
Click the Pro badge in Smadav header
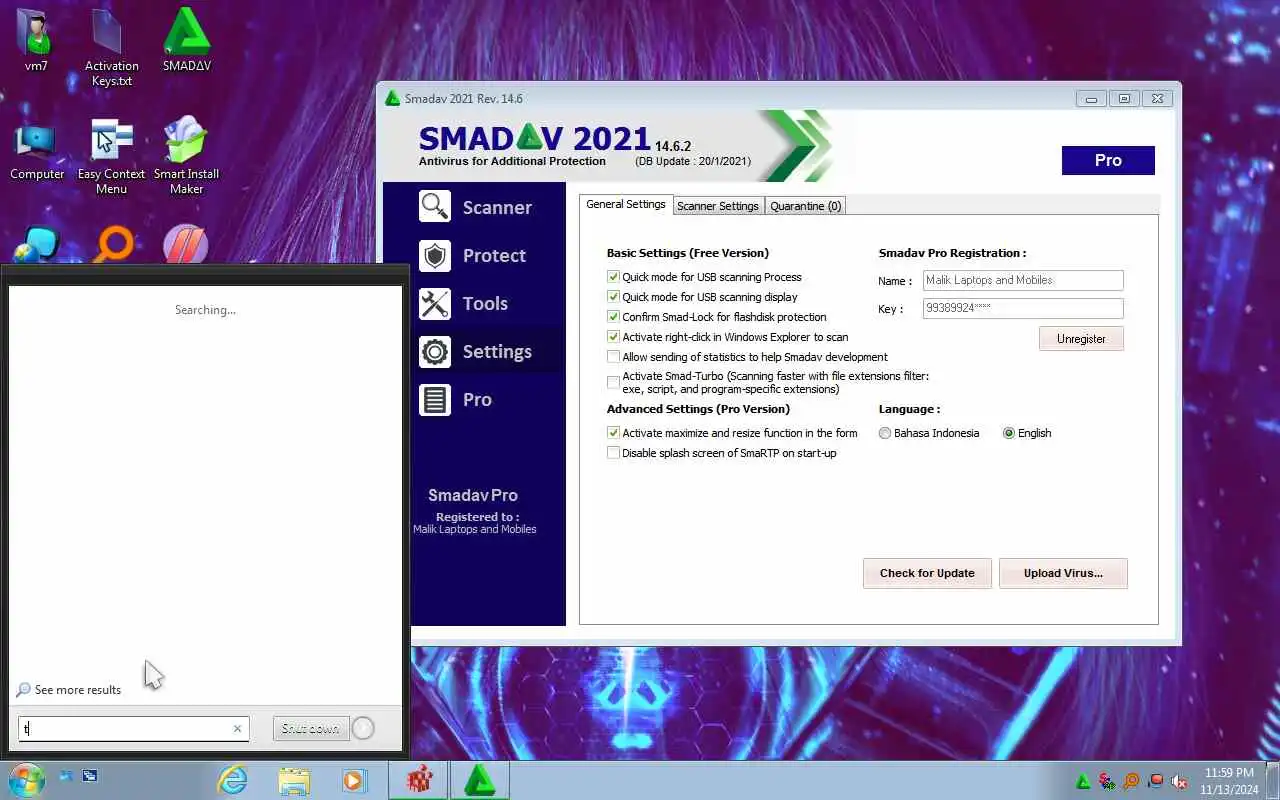pos(1108,160)
